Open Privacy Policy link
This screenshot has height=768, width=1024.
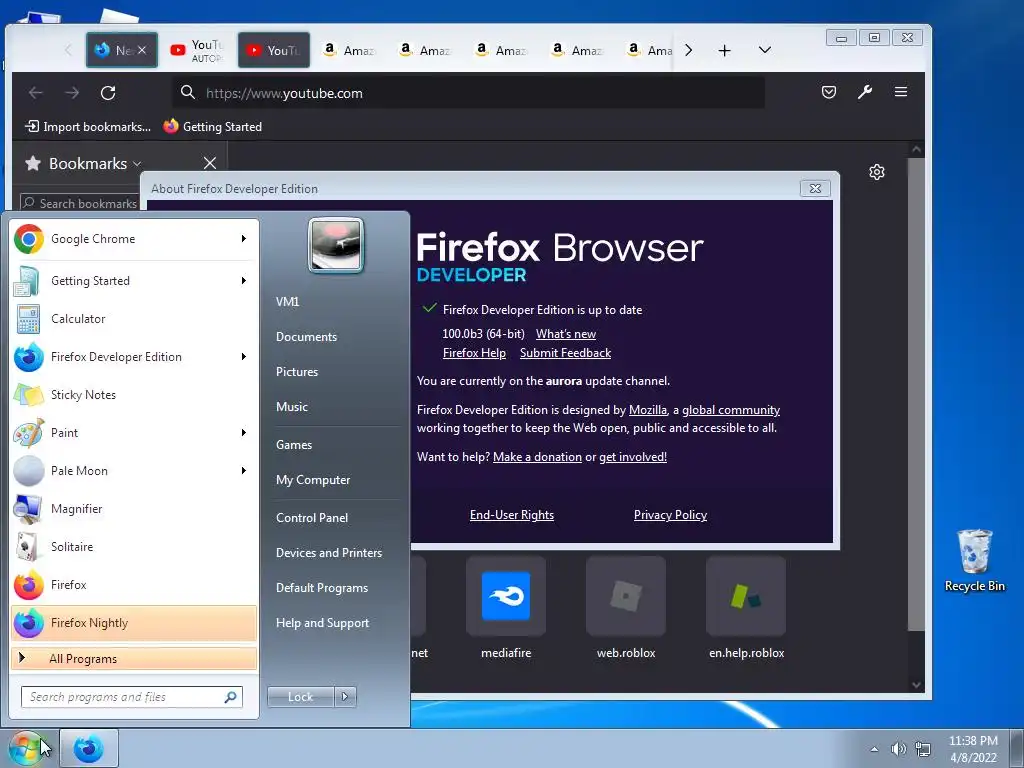tap(670, 515)
